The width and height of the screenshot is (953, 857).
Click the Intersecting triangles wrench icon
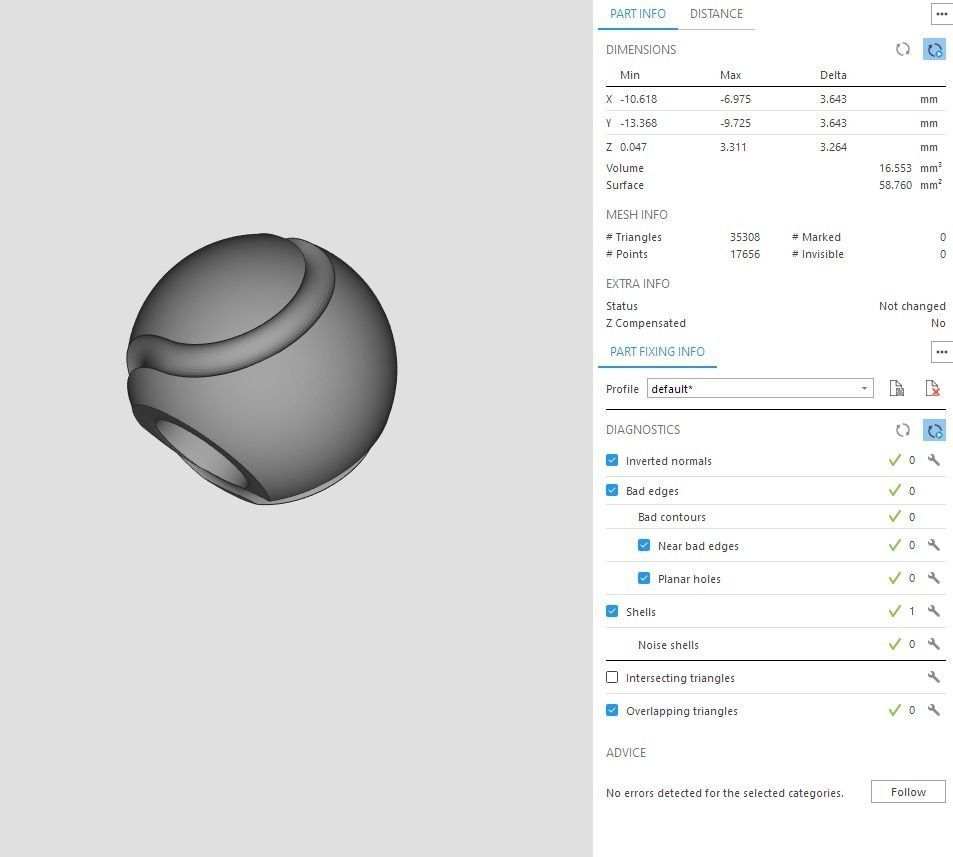(934, 676)
